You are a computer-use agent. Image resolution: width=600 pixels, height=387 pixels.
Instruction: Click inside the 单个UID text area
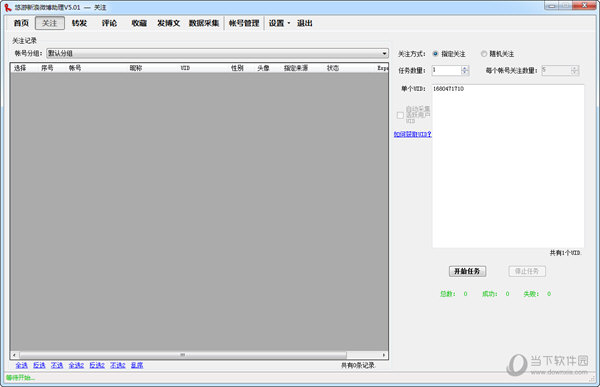[508, 166]
